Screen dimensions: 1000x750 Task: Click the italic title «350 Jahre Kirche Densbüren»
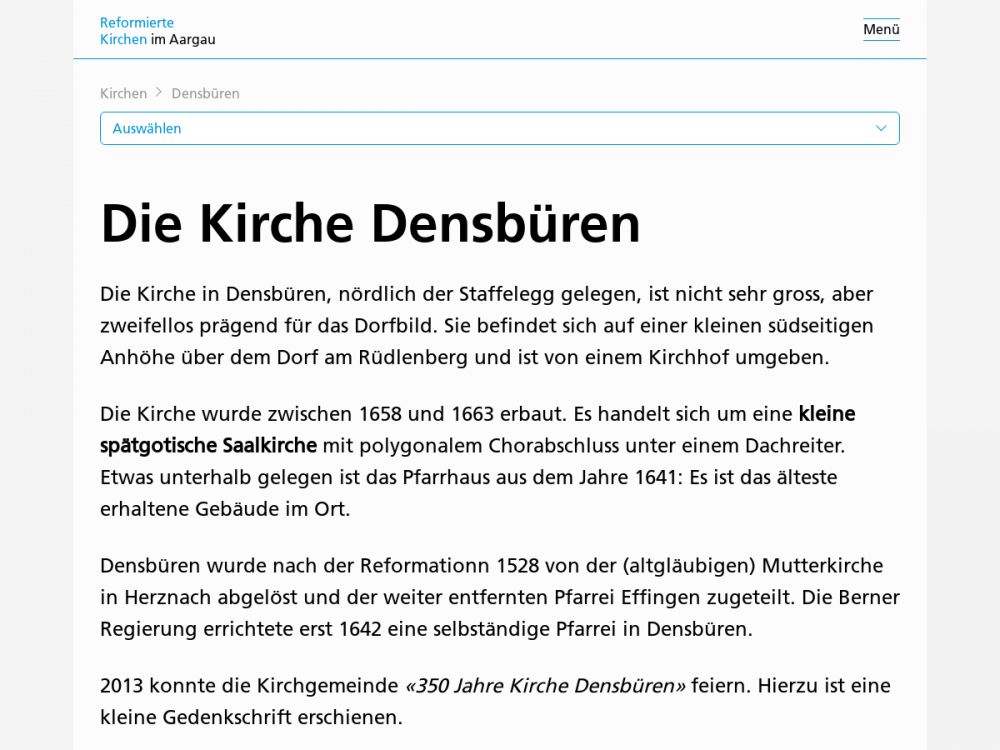point(545,685)
